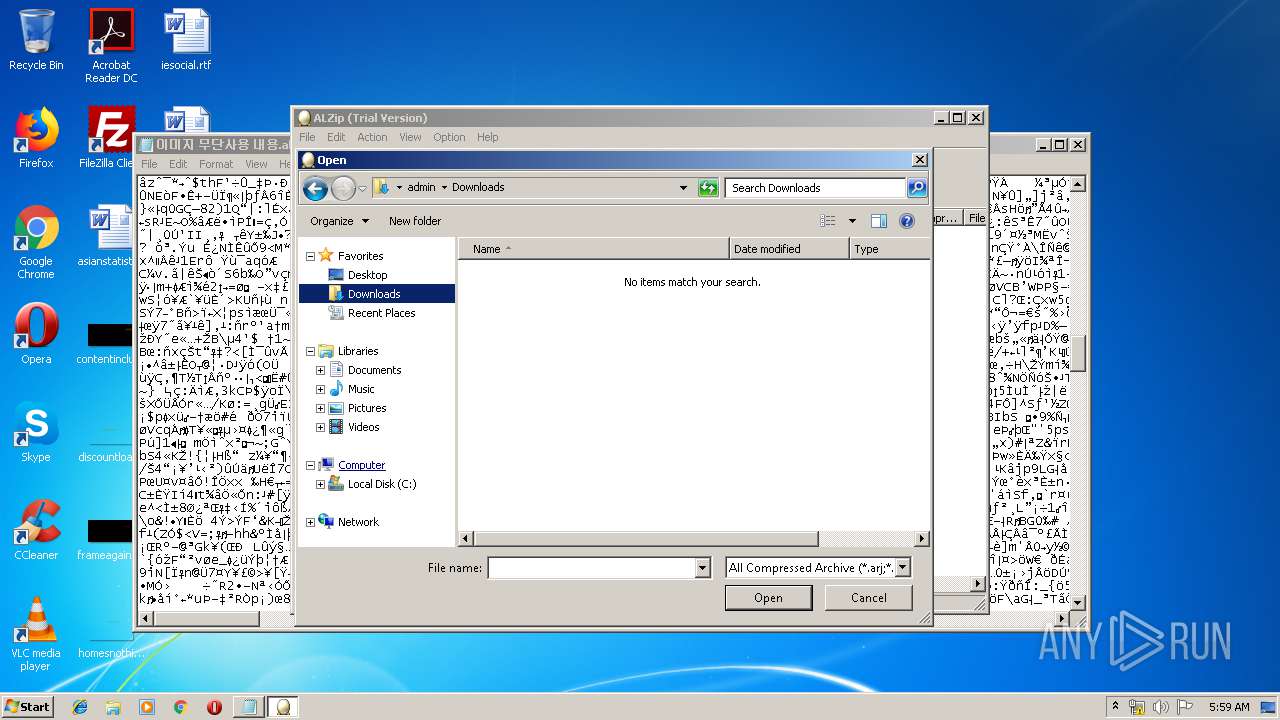This screenshot has width=1280, height=720.
Task: Open the address bar history dropdown
Action: coord(684,187)
